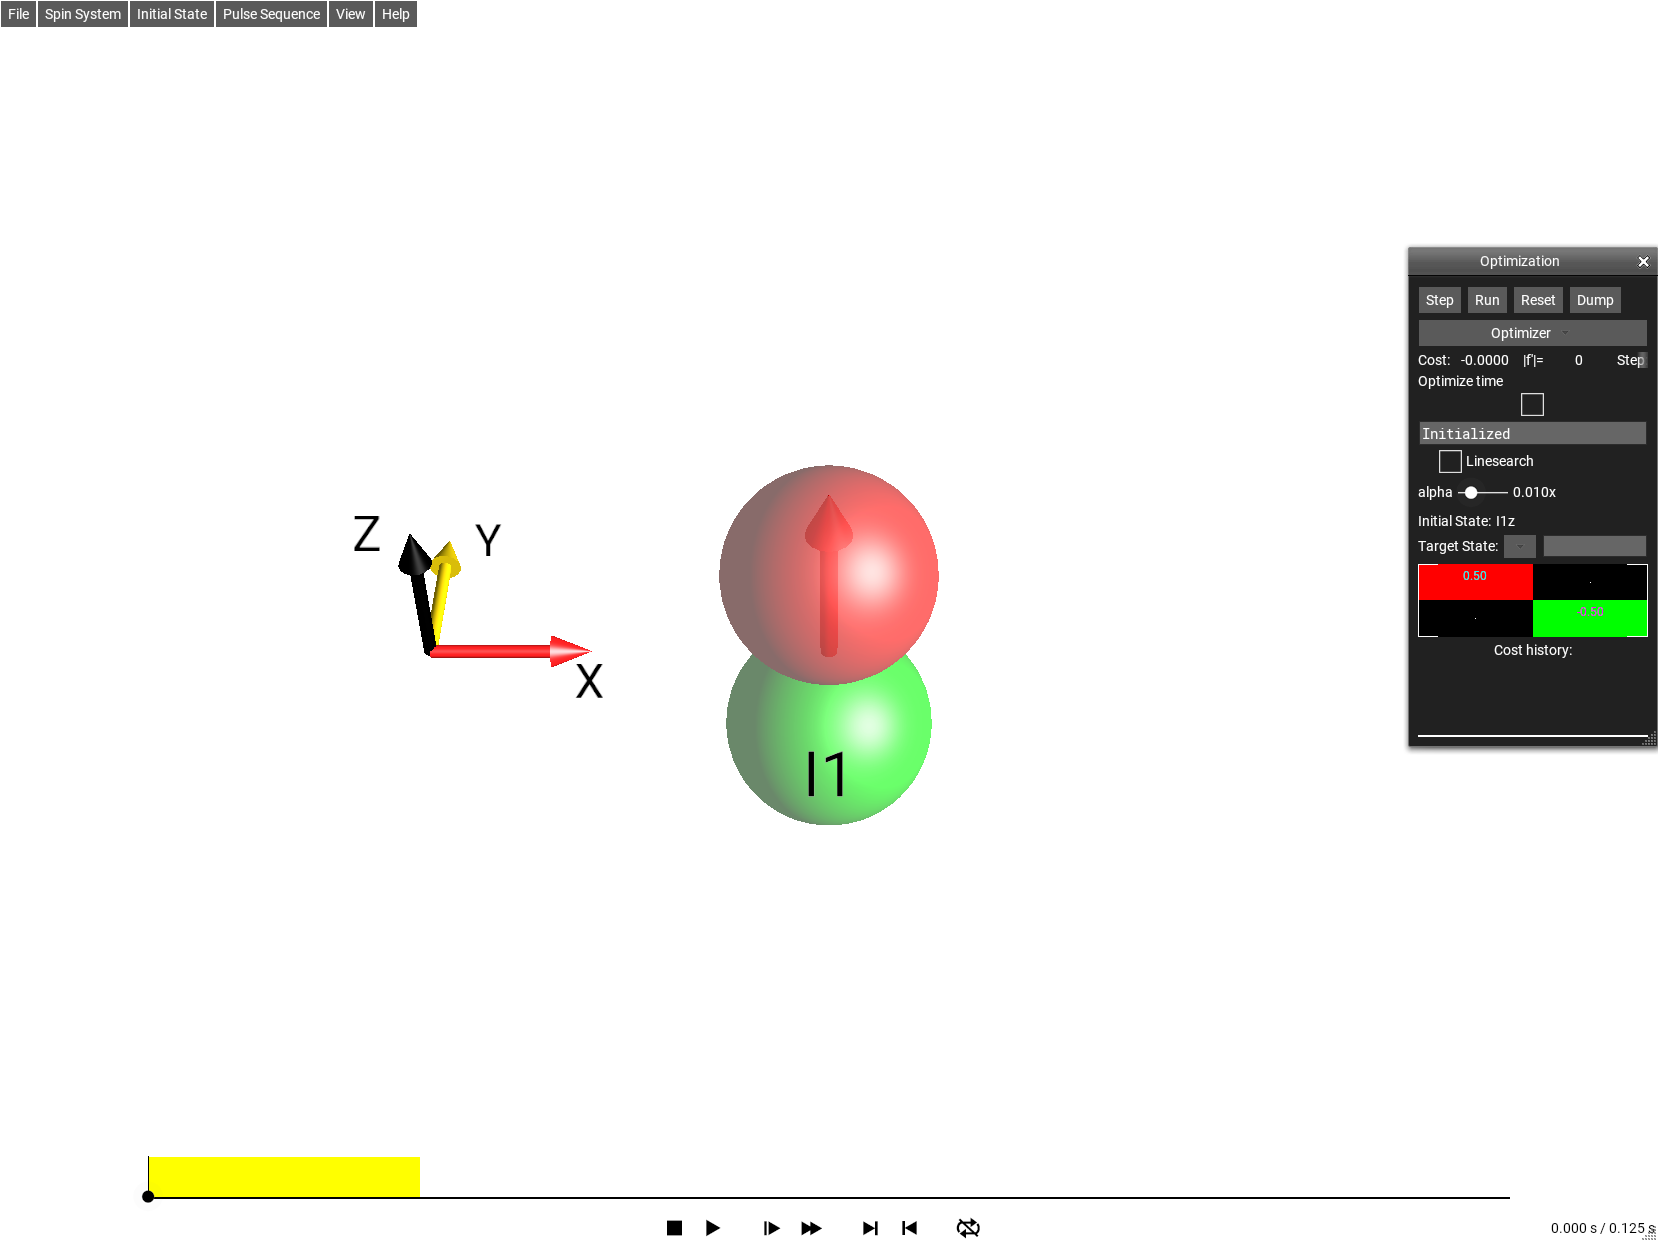Close the Optimization panel
1658x1242 pixels.
(x=1643, y=262)
